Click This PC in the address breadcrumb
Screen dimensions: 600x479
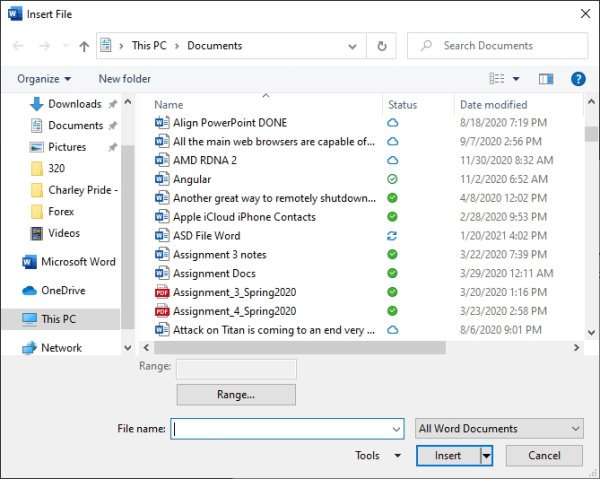149,46
